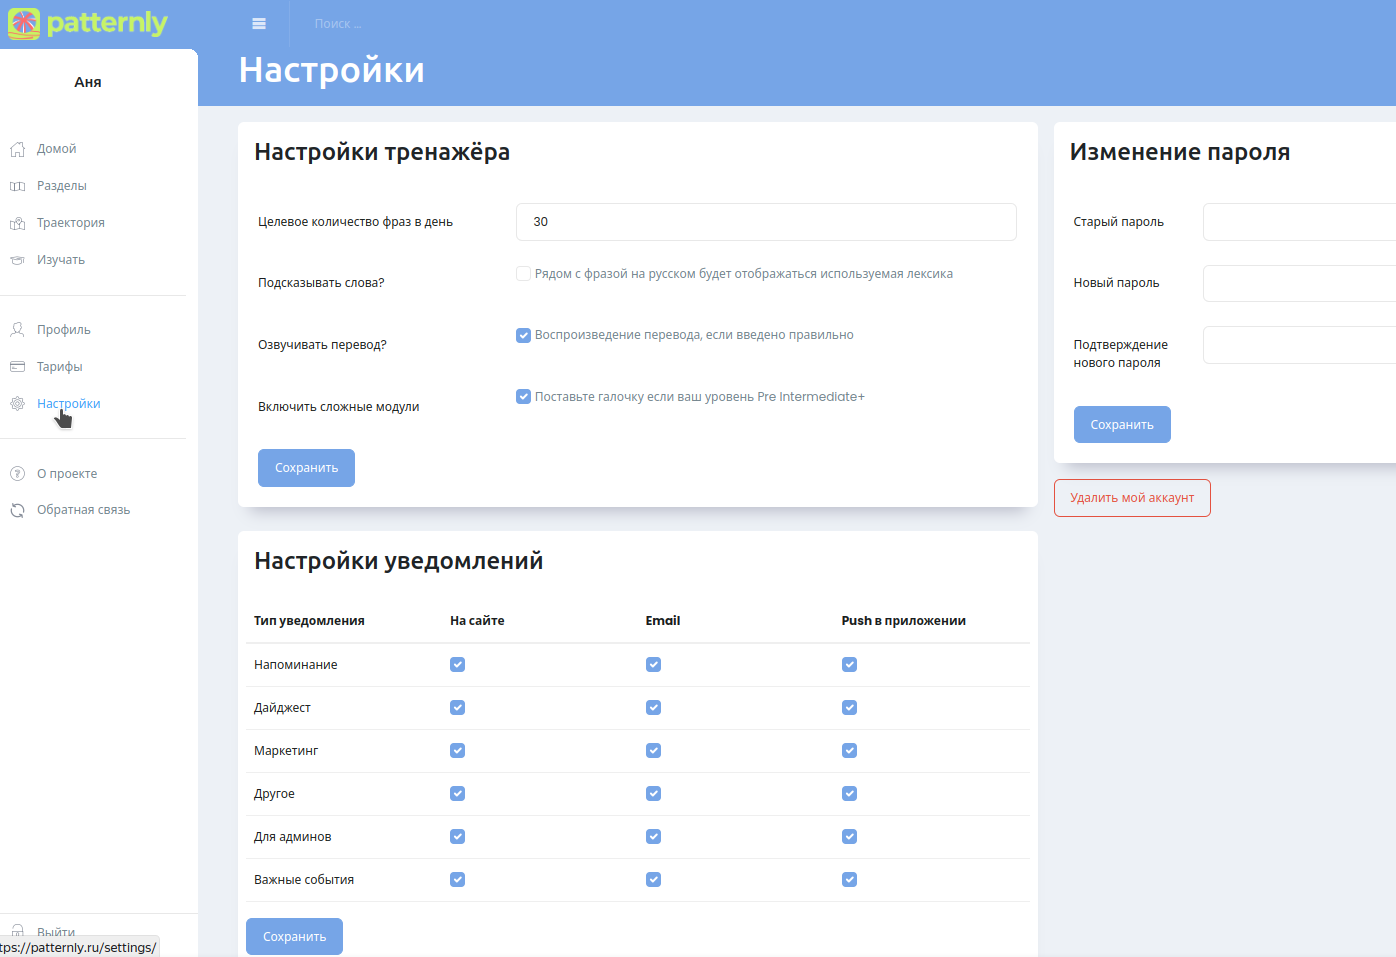1396x957 pixels.
Task: Click the Траектория sidebar icon
Action: tap(18, 223)
